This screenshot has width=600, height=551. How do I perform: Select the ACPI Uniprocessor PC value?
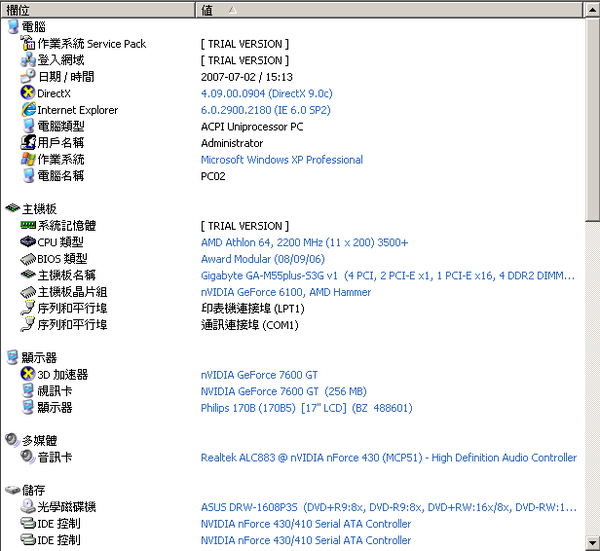point(252,127)
